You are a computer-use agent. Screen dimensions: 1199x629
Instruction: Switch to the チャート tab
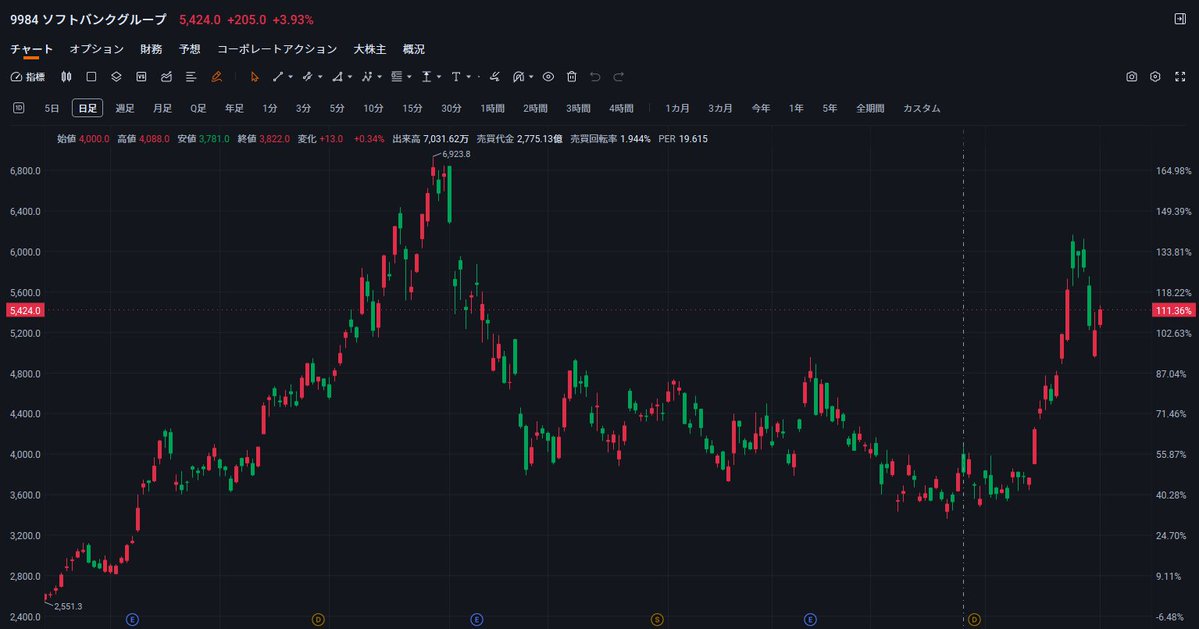31,49
